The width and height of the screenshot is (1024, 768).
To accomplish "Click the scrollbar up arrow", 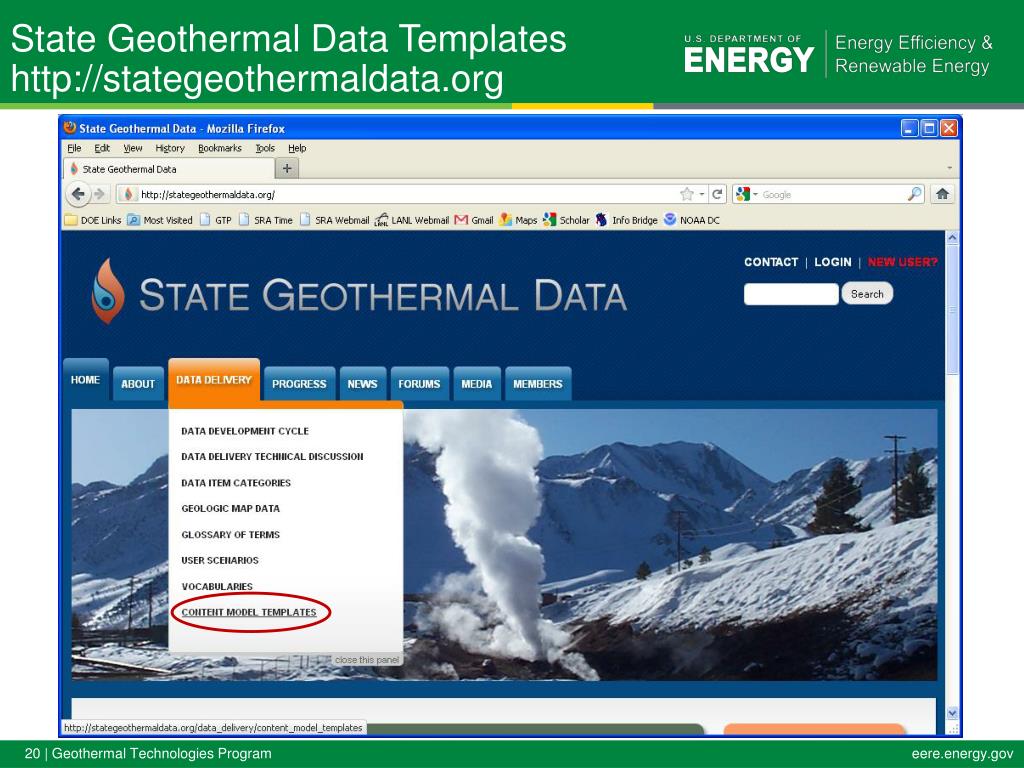I will pos(952,238).
